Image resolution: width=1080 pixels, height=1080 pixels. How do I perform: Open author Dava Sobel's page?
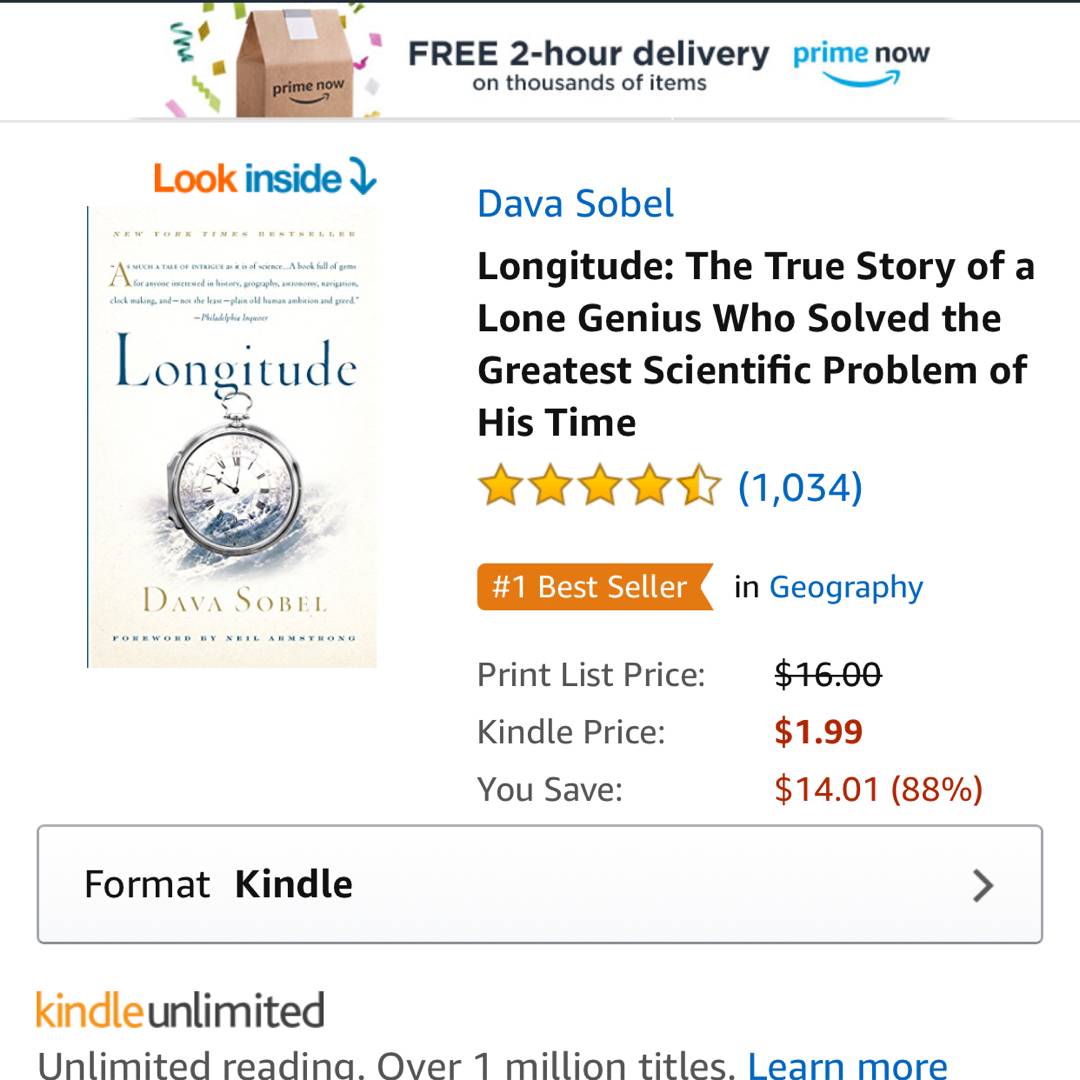[x=575, y=203]
